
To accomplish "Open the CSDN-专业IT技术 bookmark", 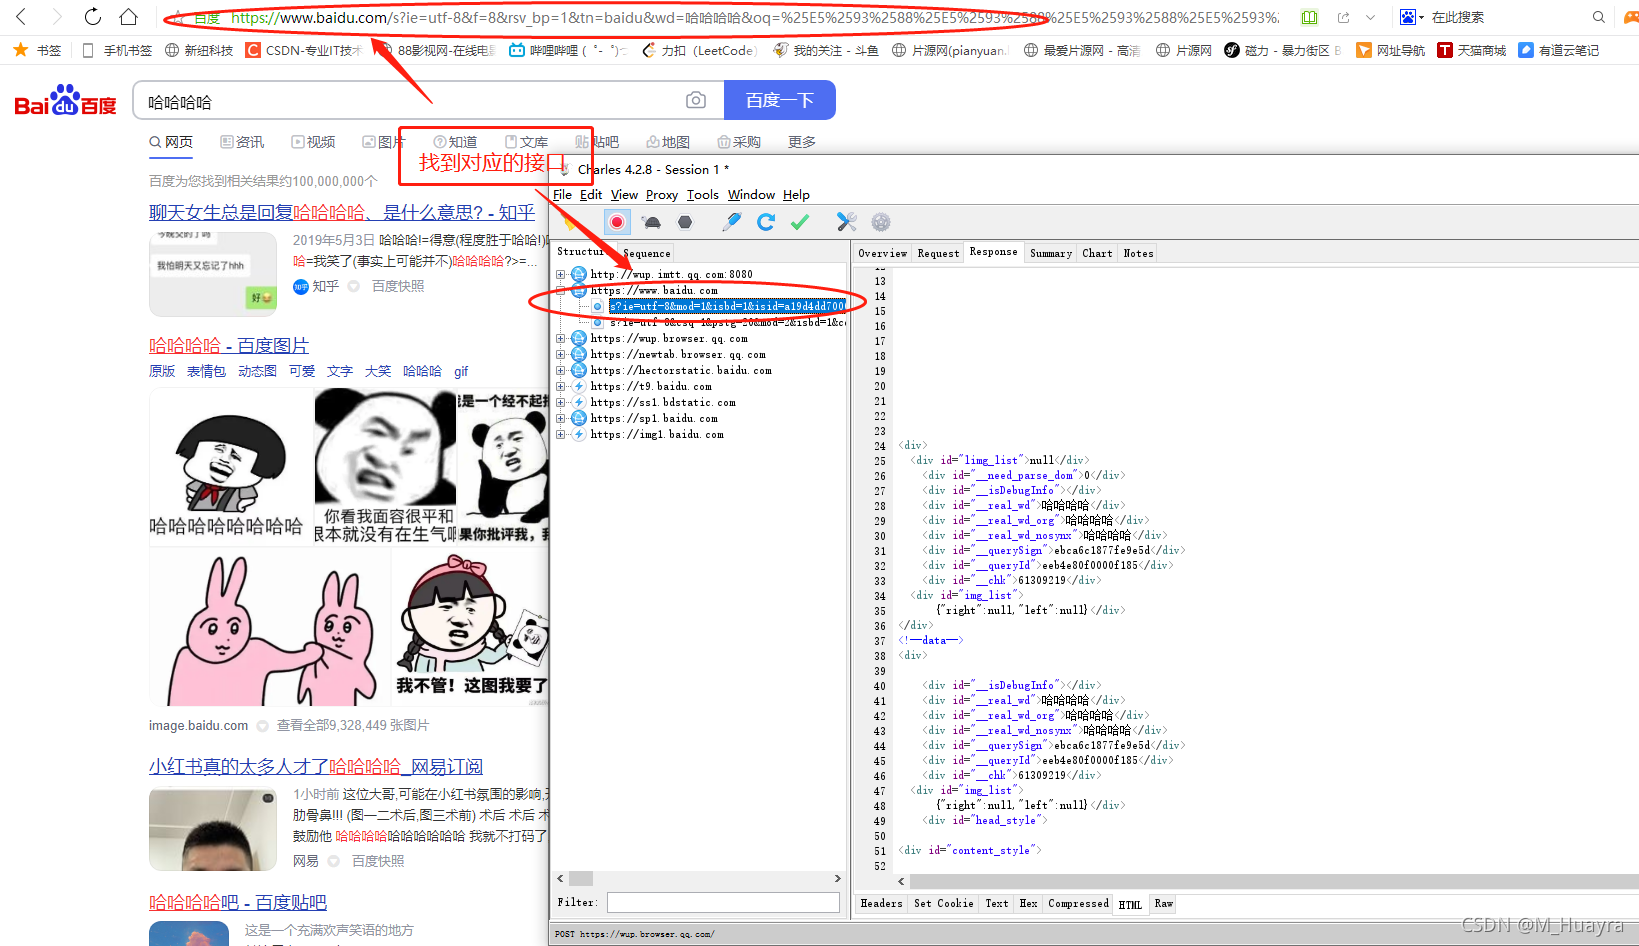I will point(304,50).
